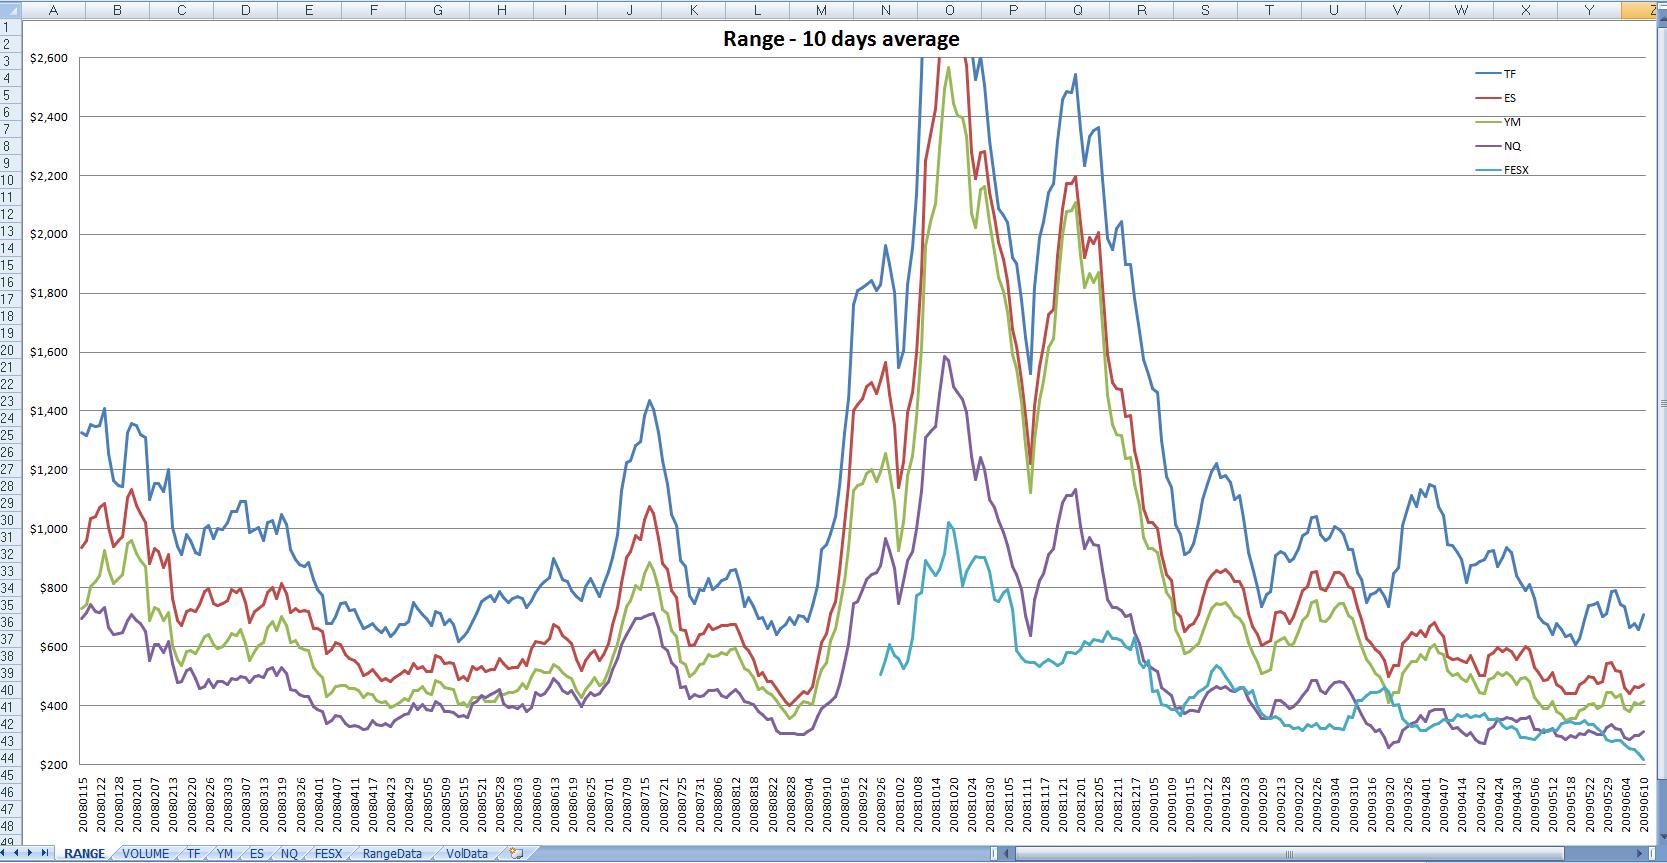Click the next sheet tab arrow

32,853
